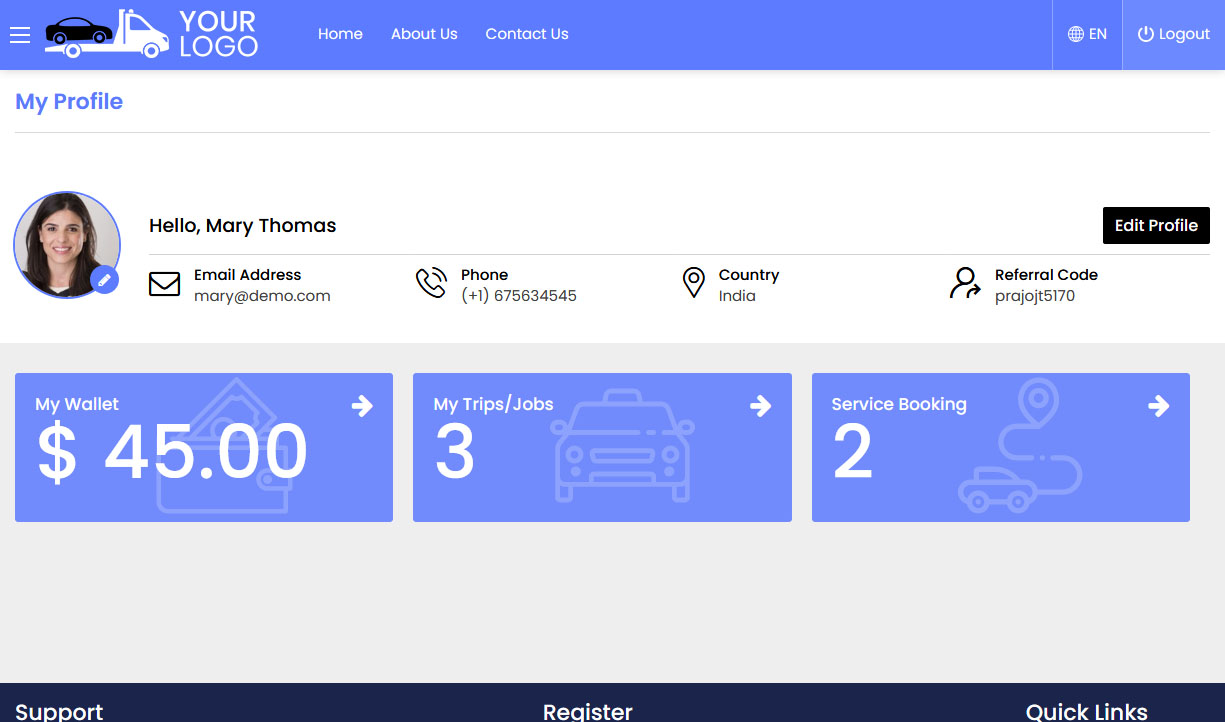Click country value India
Viewport: 1225px width, 722px height.
pos(737,296)
